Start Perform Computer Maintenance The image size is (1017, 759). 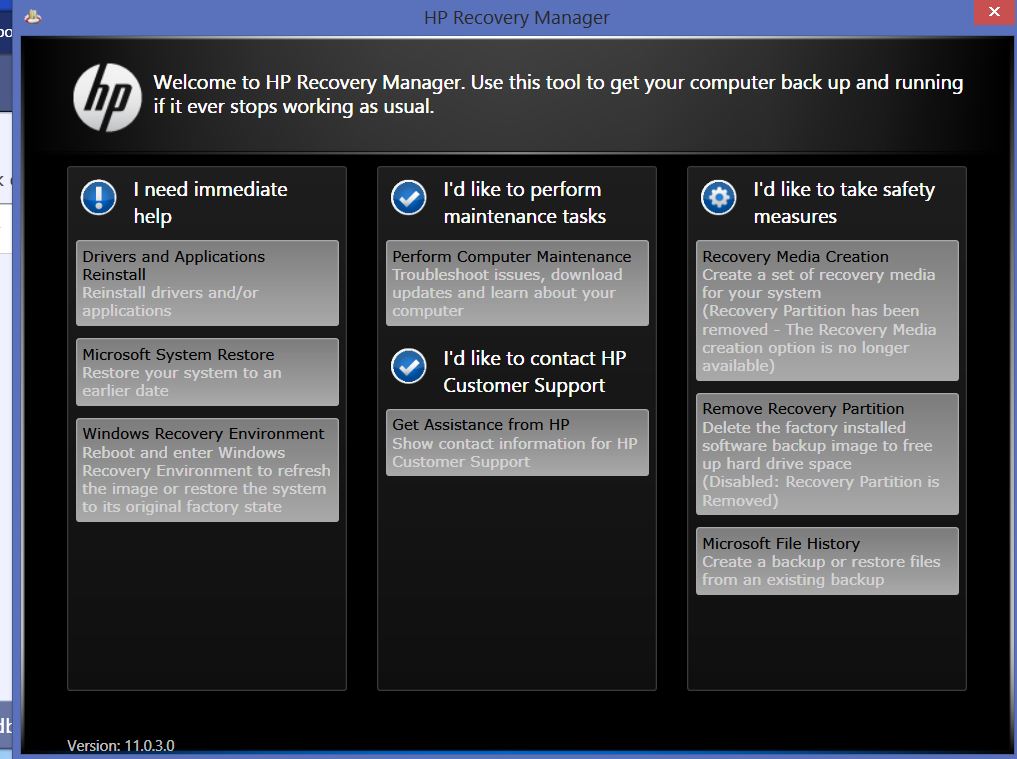coord(517,283)
